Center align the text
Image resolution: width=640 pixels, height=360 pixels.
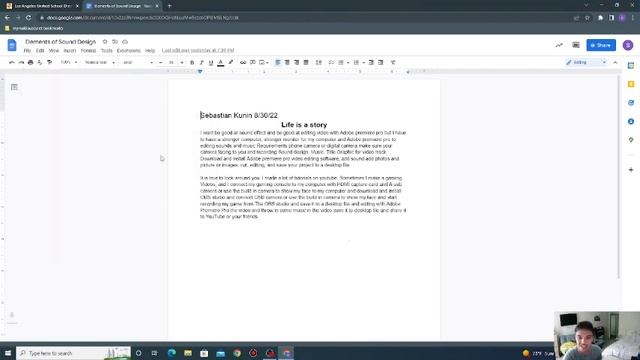[287, 62]
